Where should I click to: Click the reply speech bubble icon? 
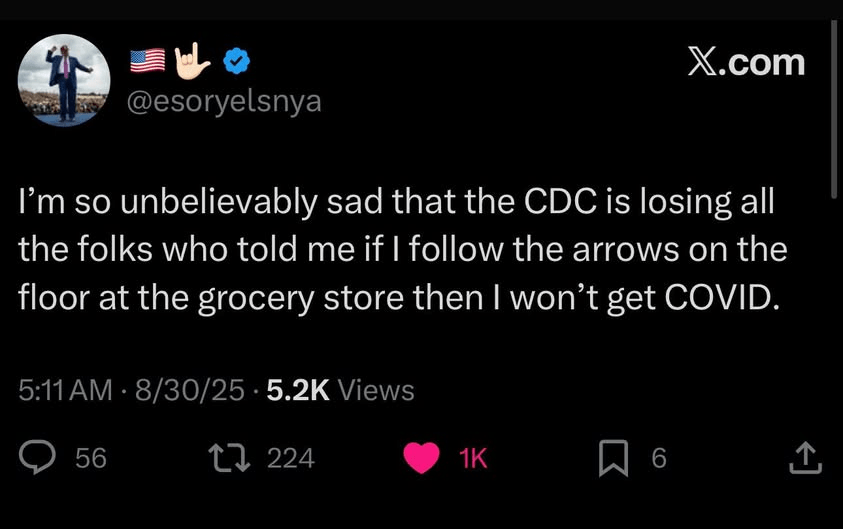(x=38, y=458)
